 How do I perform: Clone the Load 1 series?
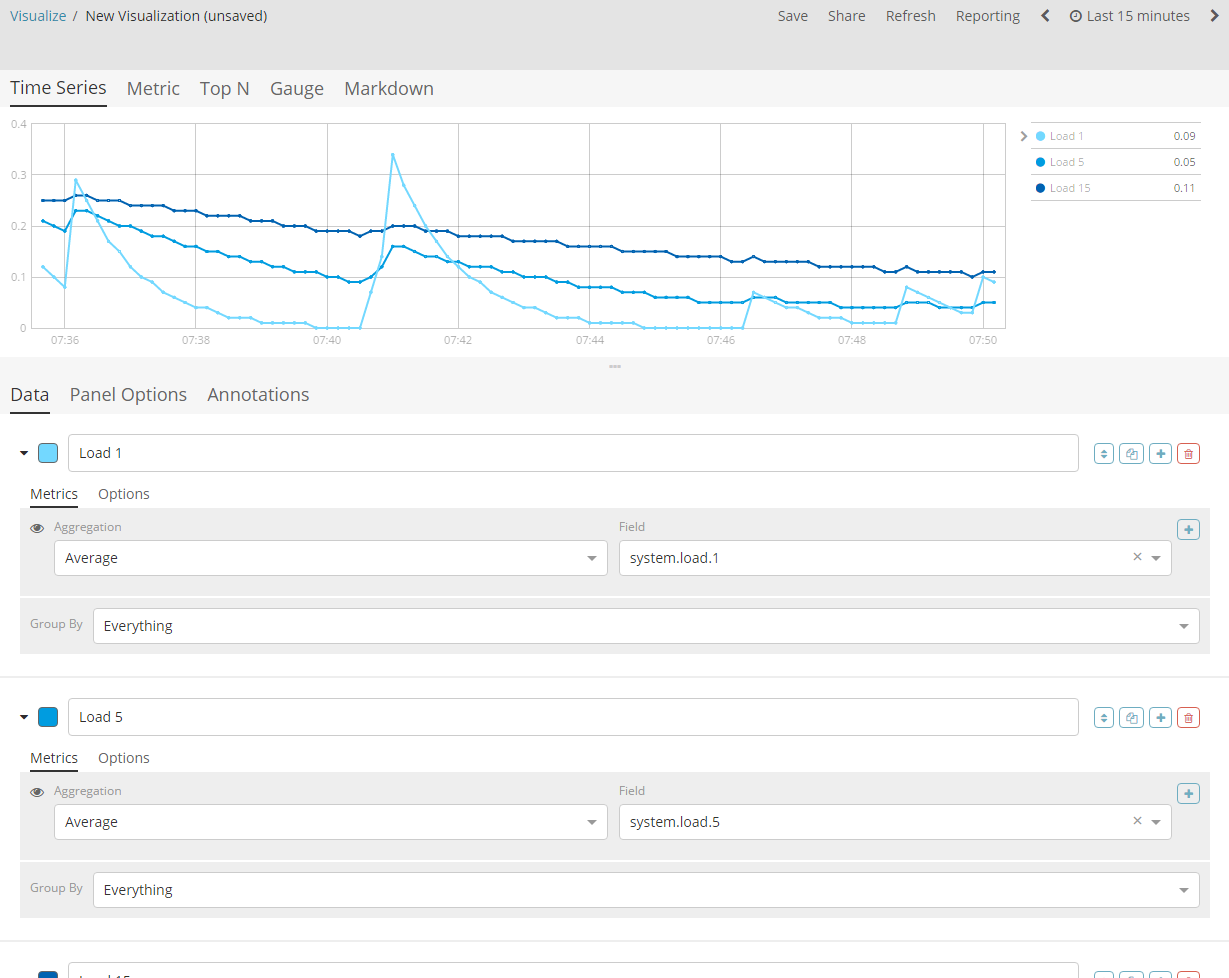pyautogui.click(x=1131, y=453)
